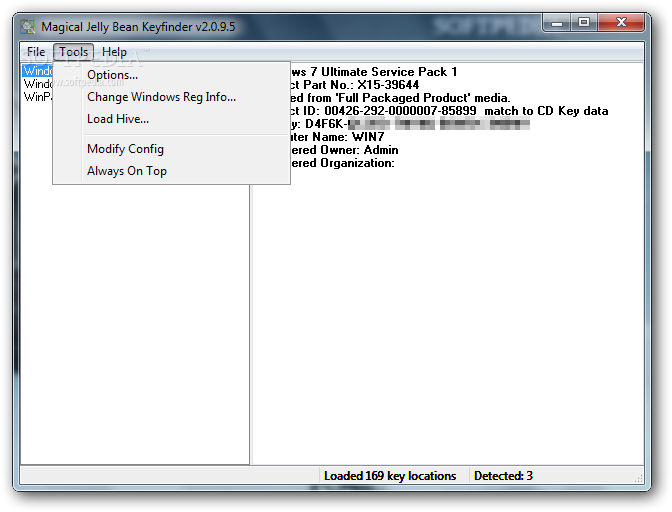672x512 pixels.
Task: Click 'Detected: 3' status entry
Action: [503, 476]
